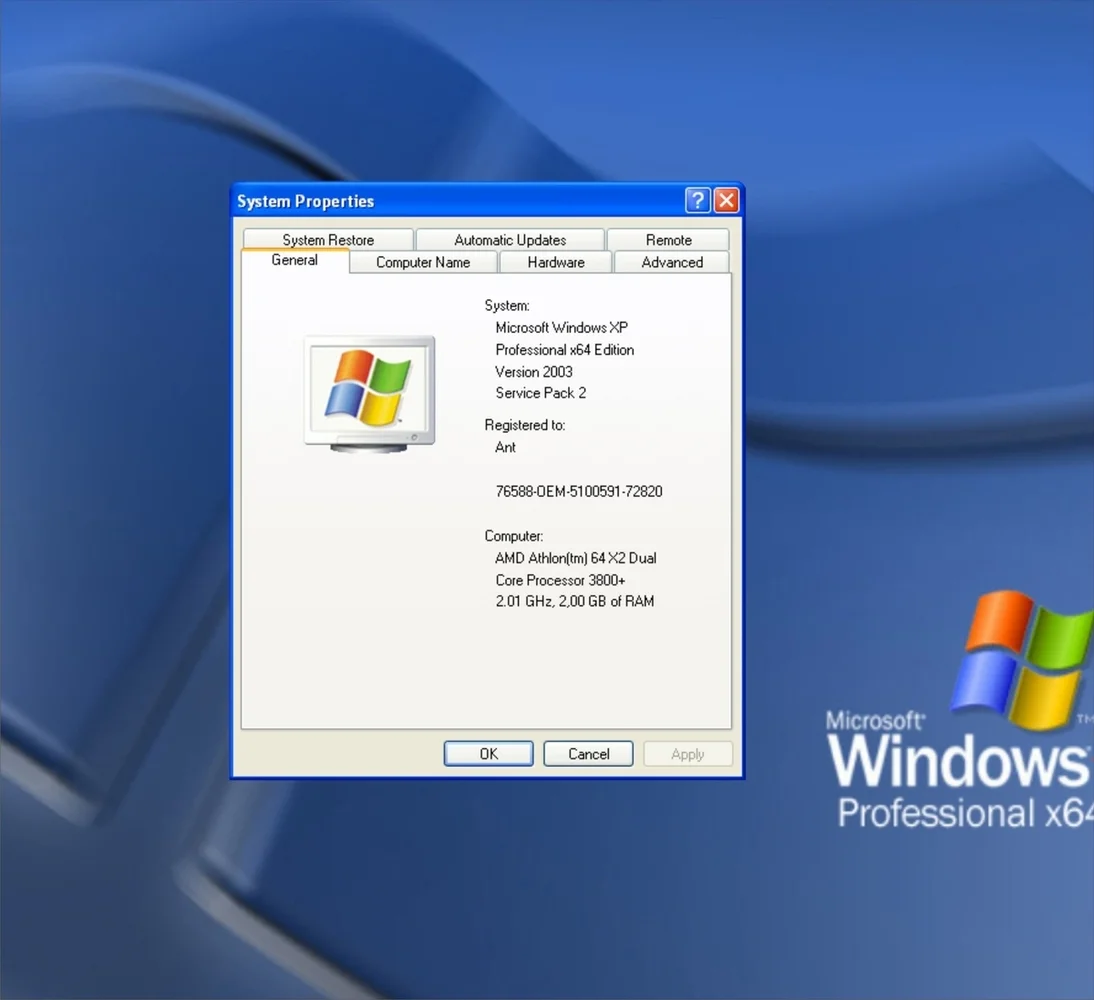Select the Remote tab
Image resolution: width=1094 pixels, height=1000 pixels.
(668, 240)
